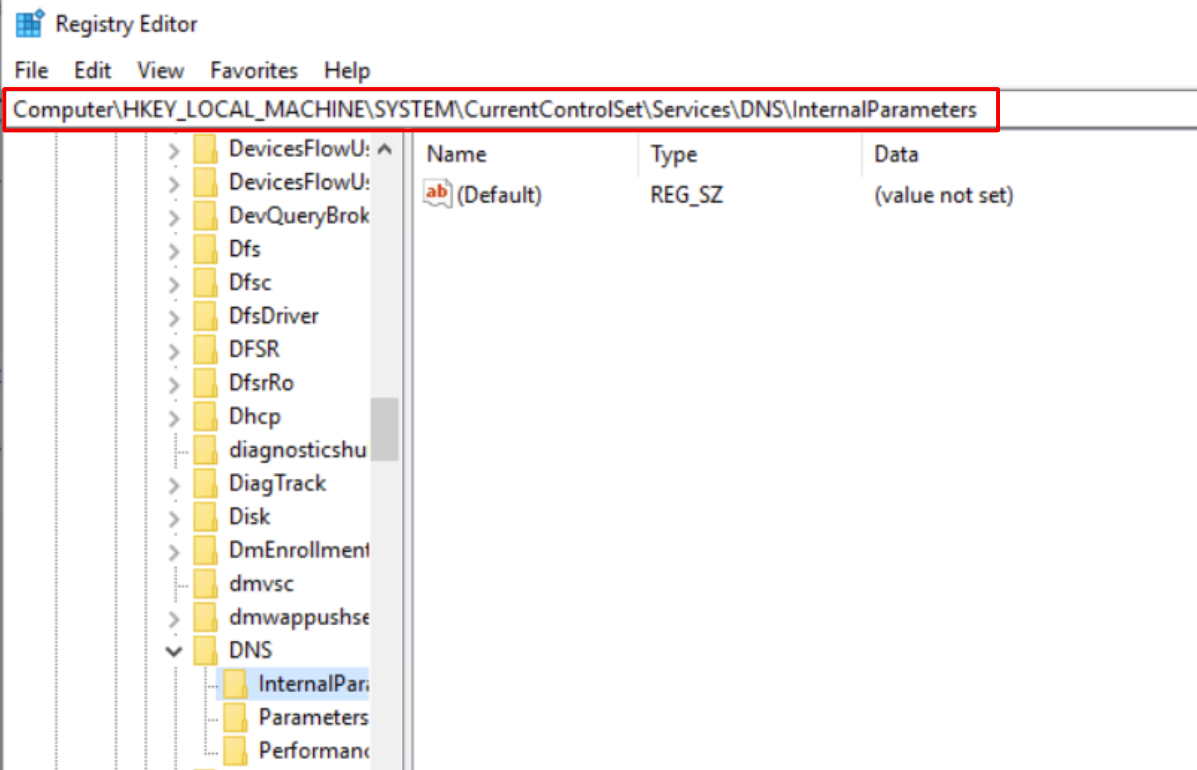
Task: Expand the DfsrRo key
Action: (174, 385)
